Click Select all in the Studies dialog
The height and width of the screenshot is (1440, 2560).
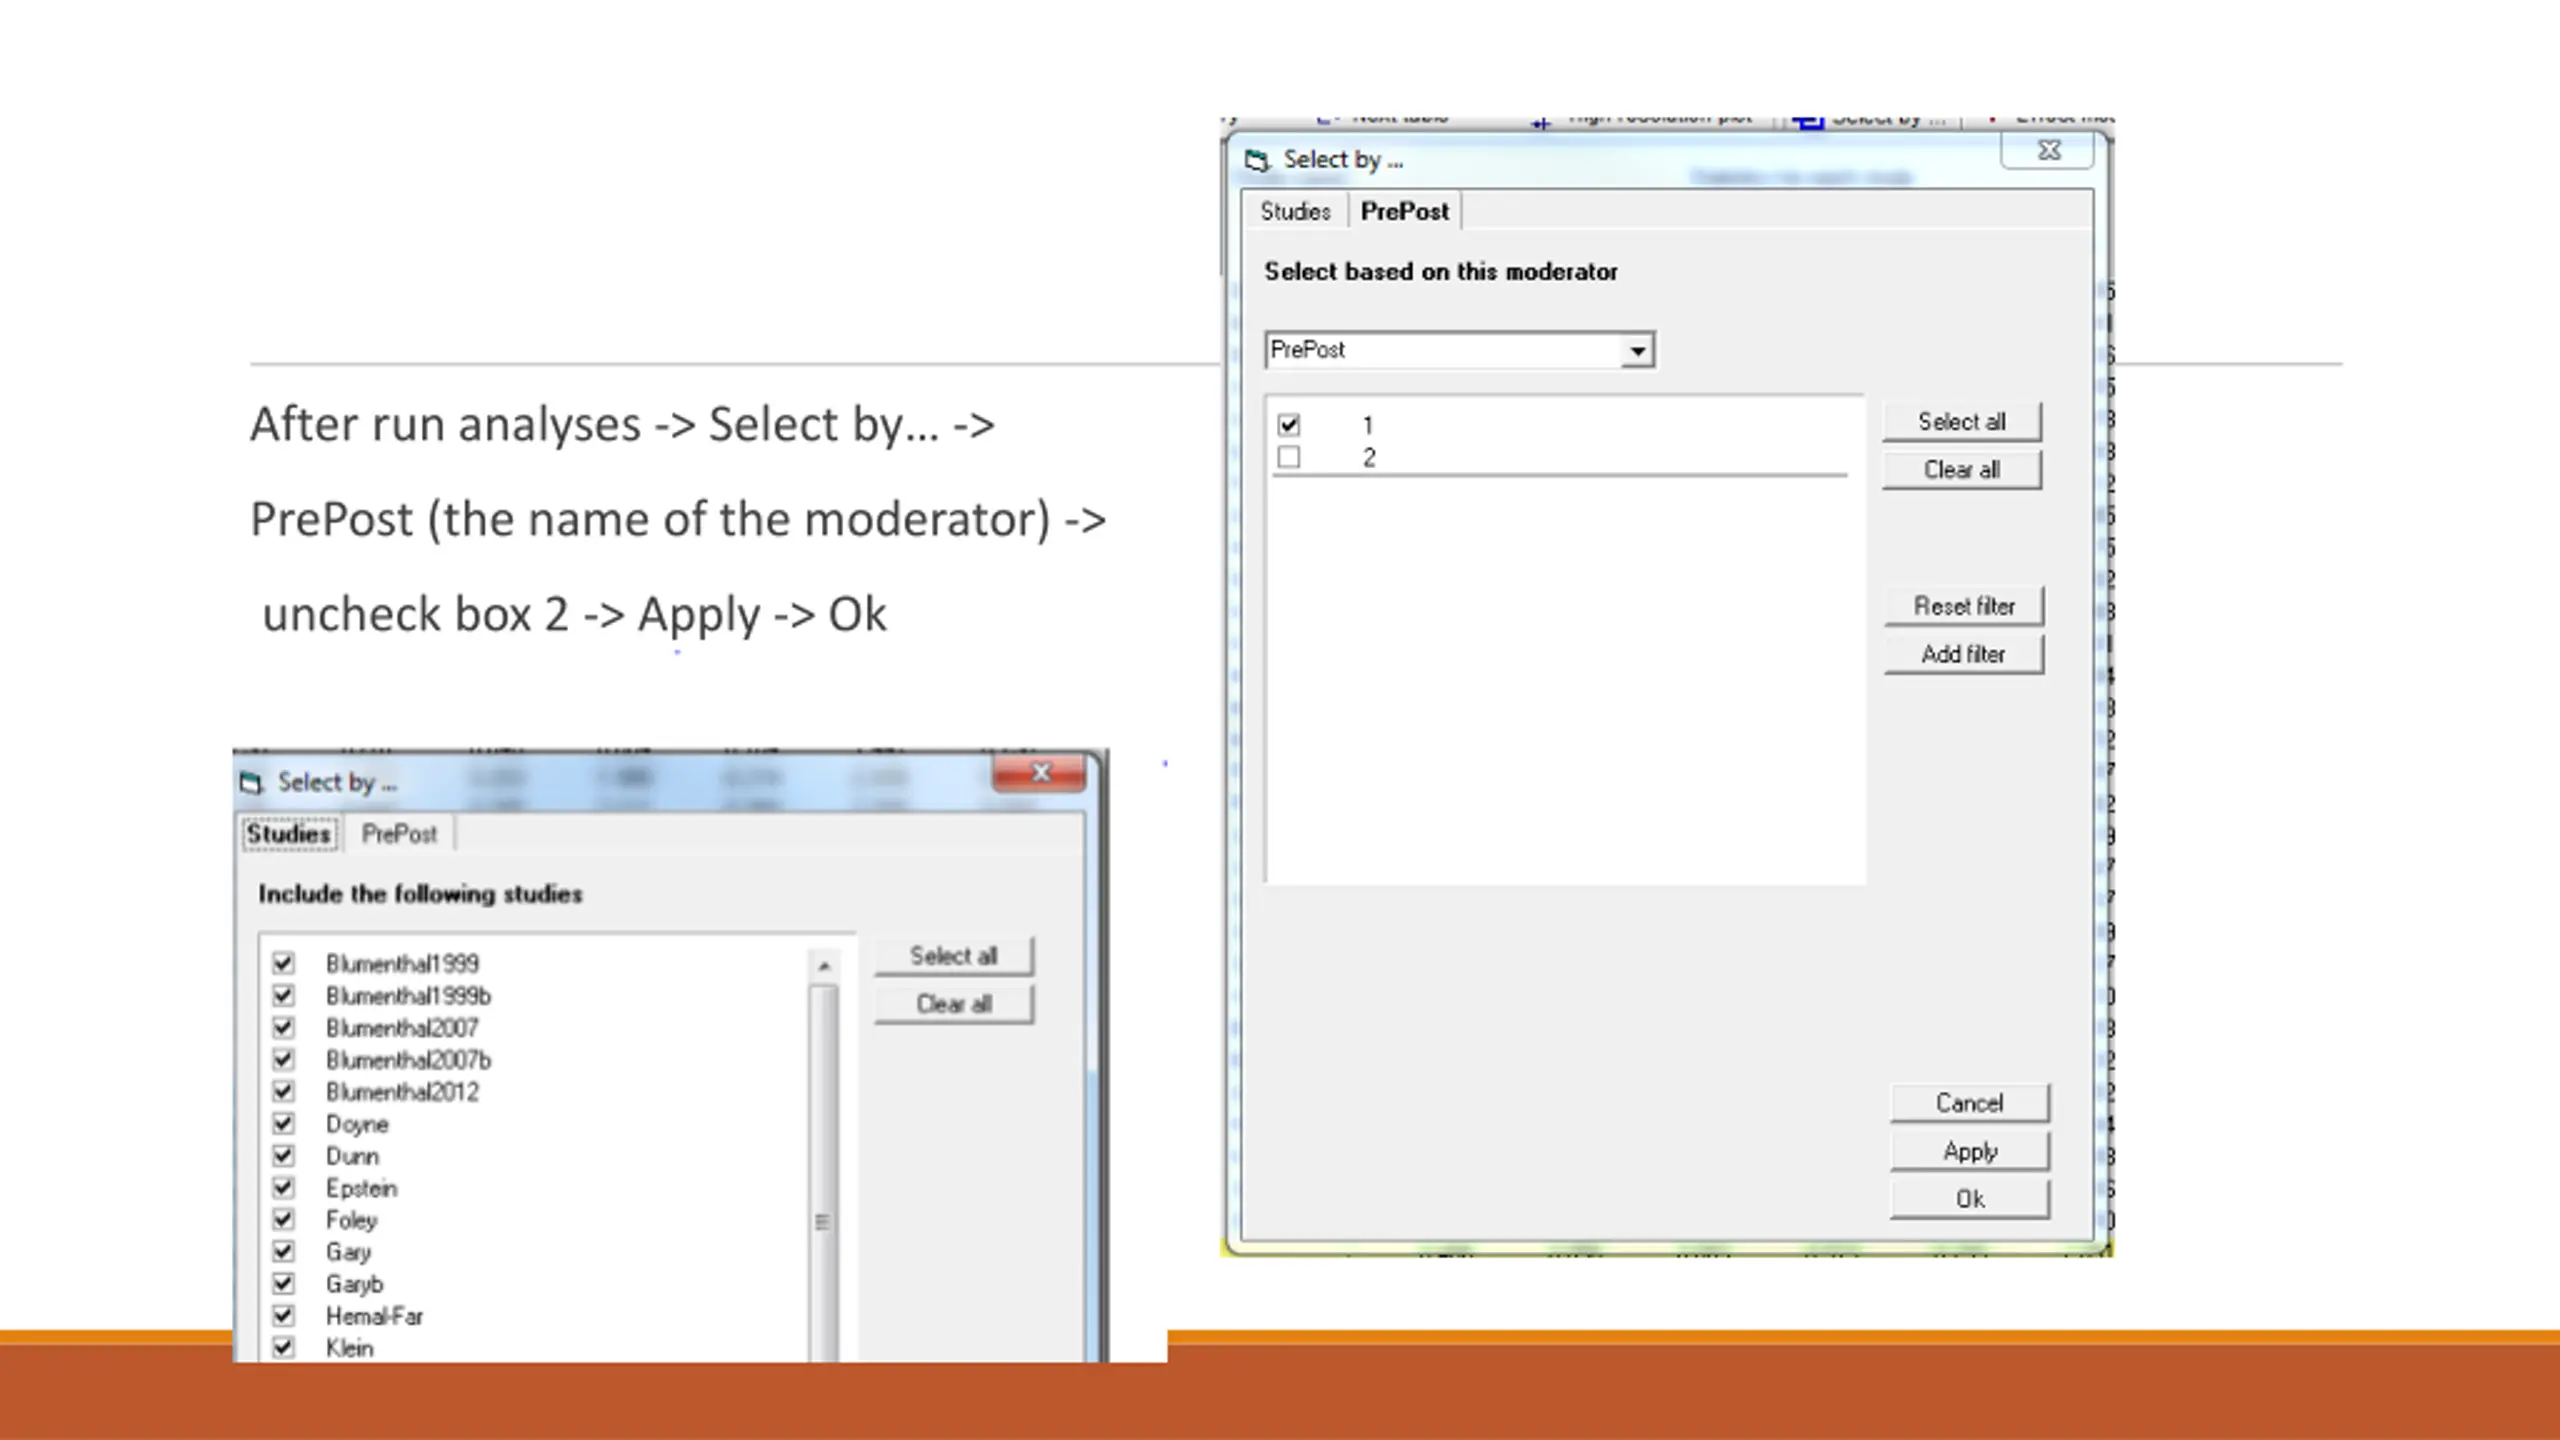click(953, 955)
